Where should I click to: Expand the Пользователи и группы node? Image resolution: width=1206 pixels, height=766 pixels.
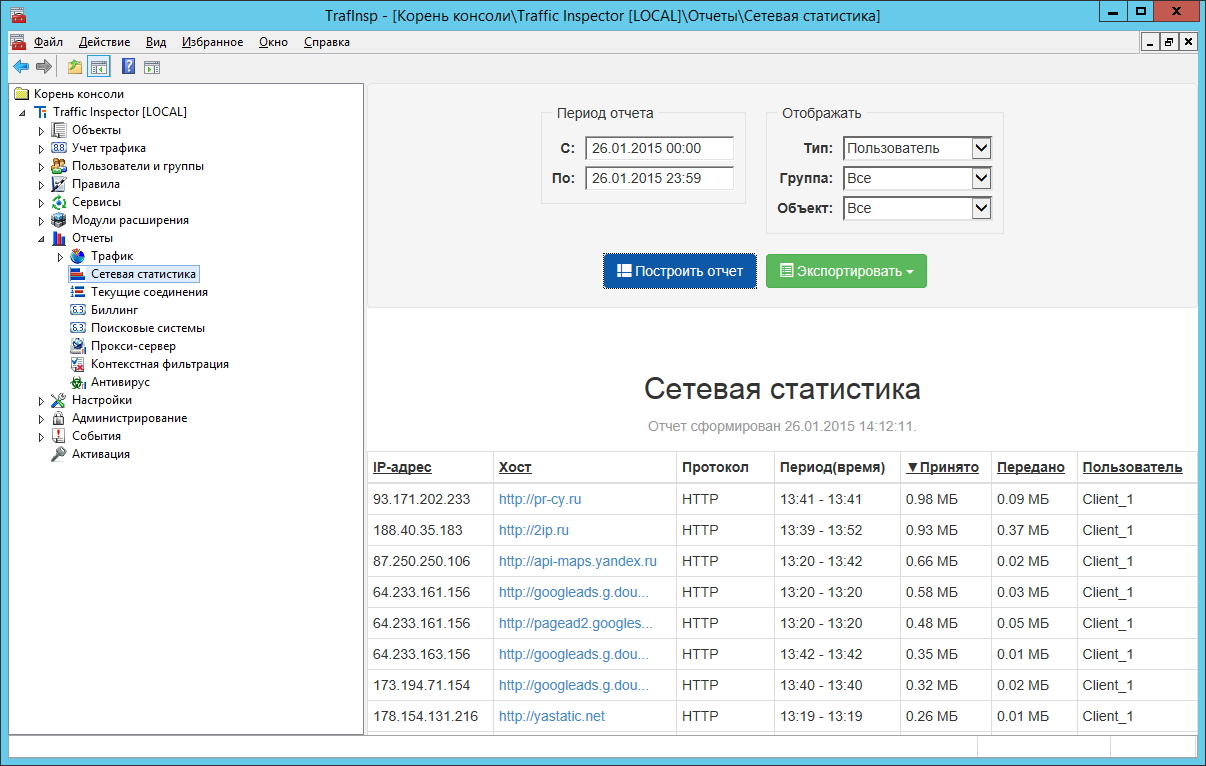tap(42, 167)
